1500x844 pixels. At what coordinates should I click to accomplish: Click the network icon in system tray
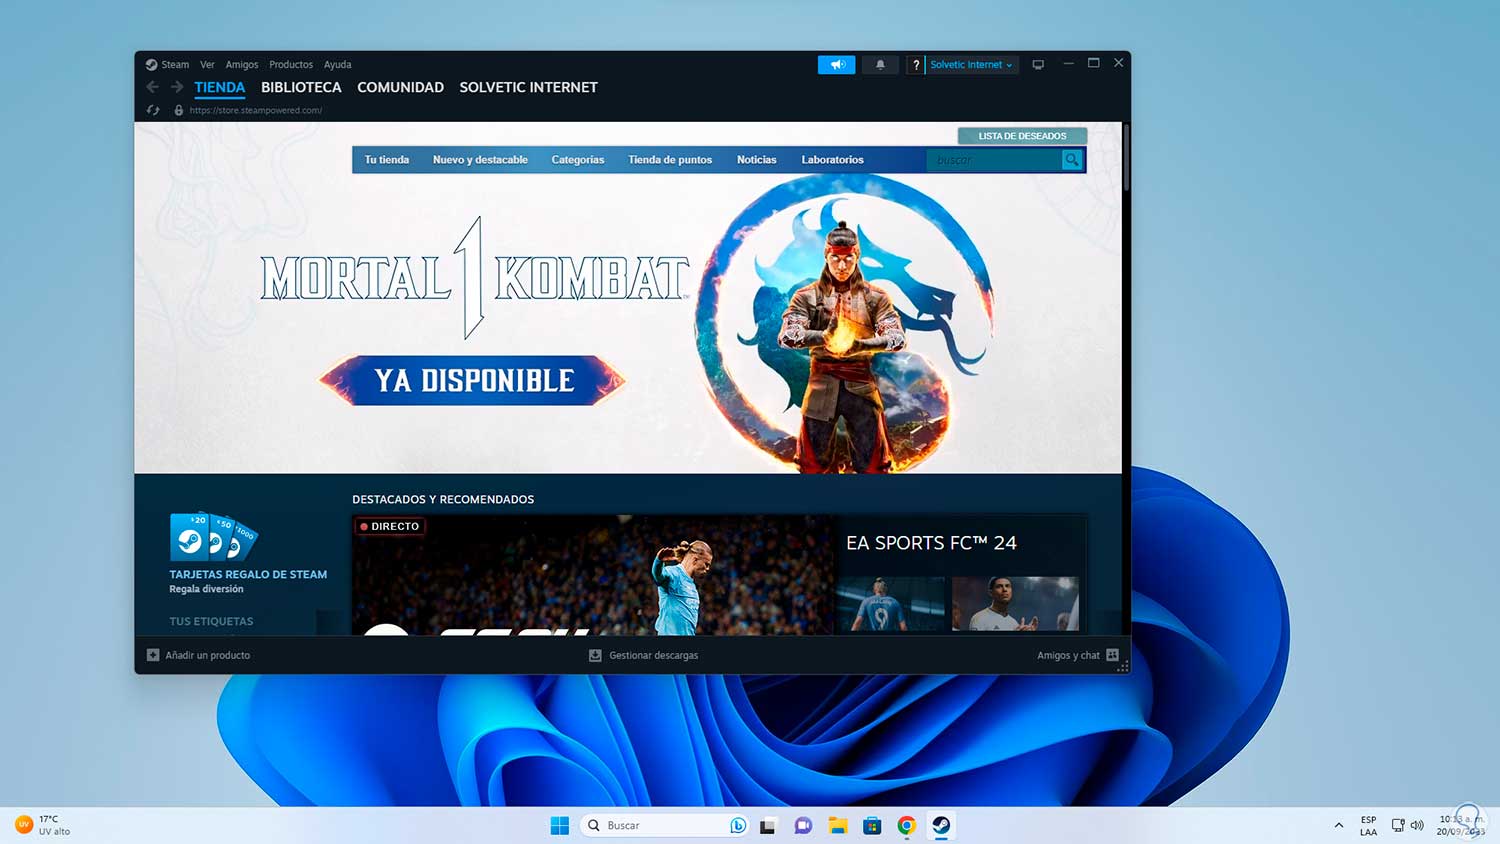[x=1398, y=825]
